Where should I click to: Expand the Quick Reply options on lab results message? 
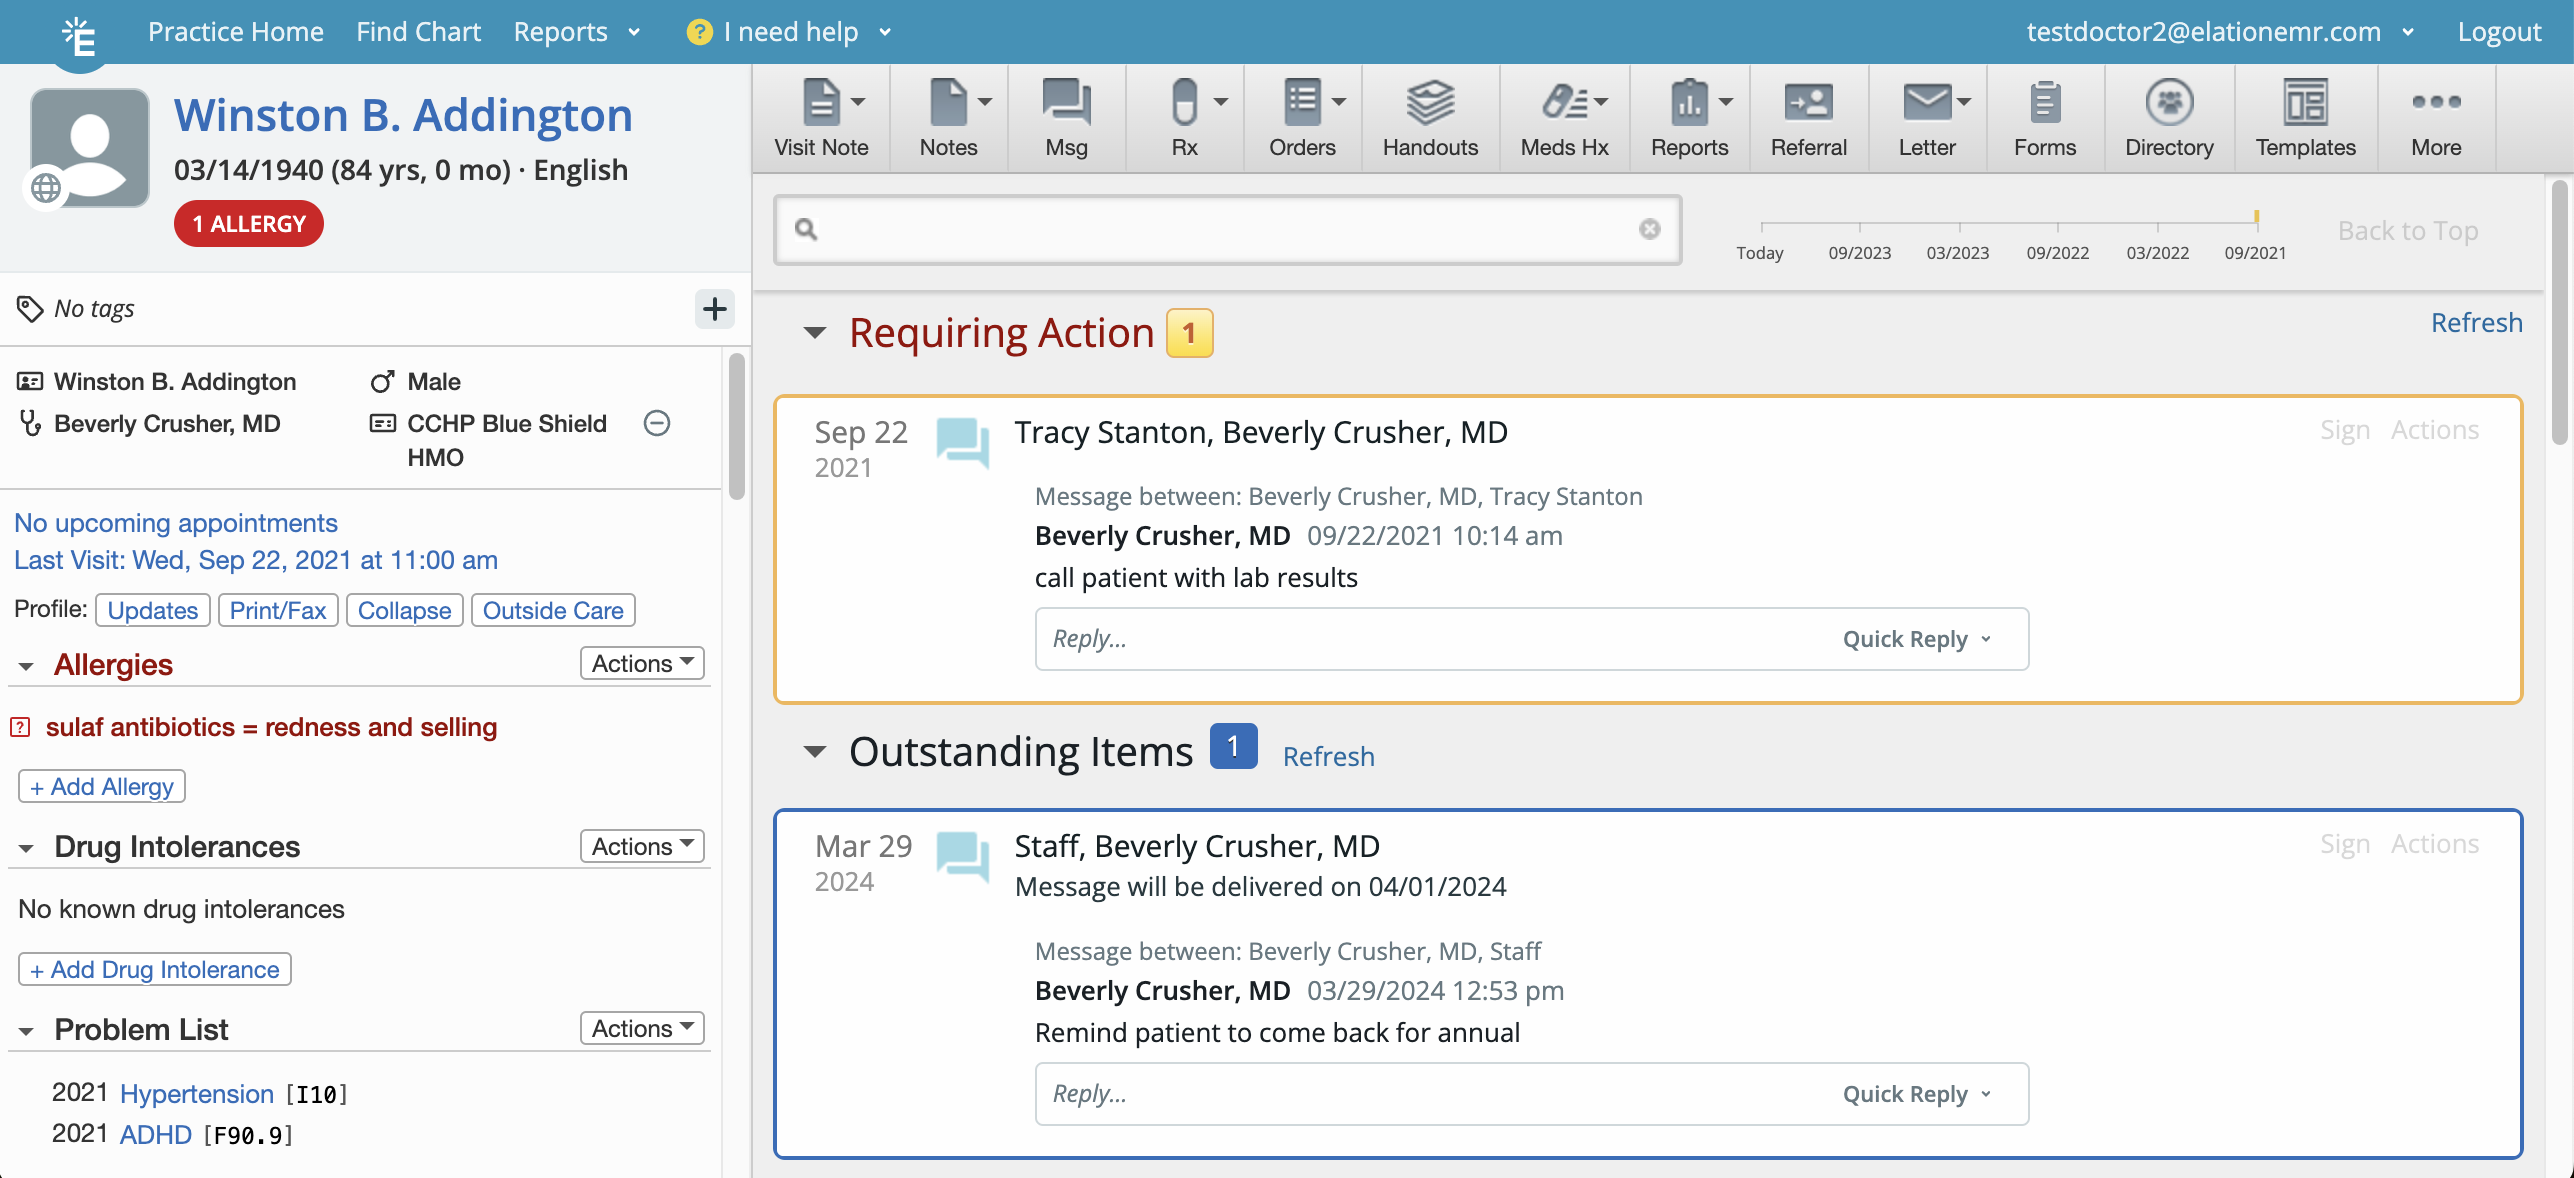[x=1917, y=639]
